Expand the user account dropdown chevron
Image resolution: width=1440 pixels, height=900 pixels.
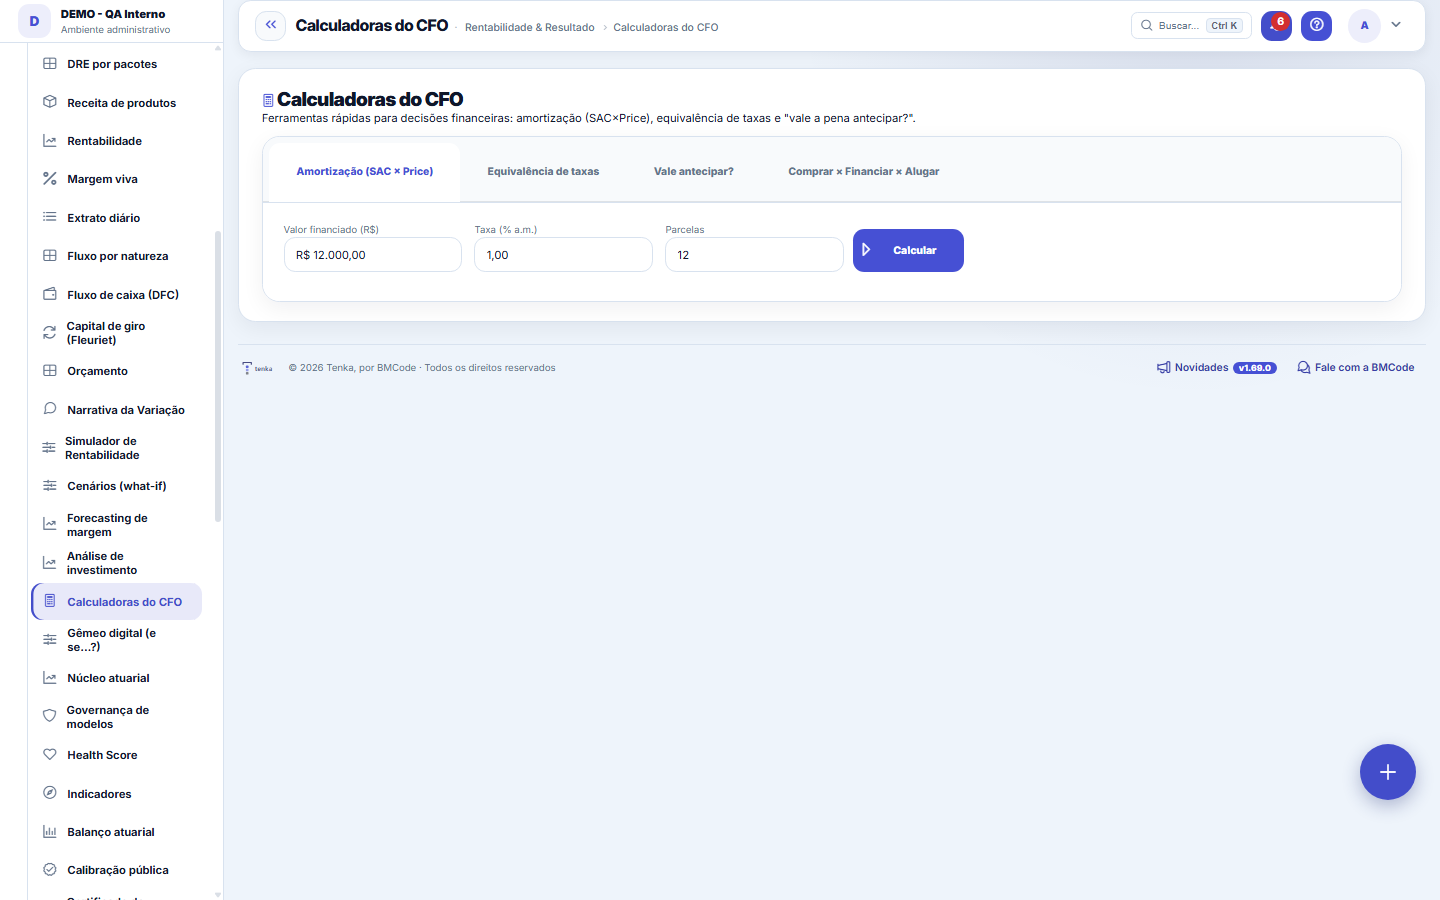point(1396,25)
